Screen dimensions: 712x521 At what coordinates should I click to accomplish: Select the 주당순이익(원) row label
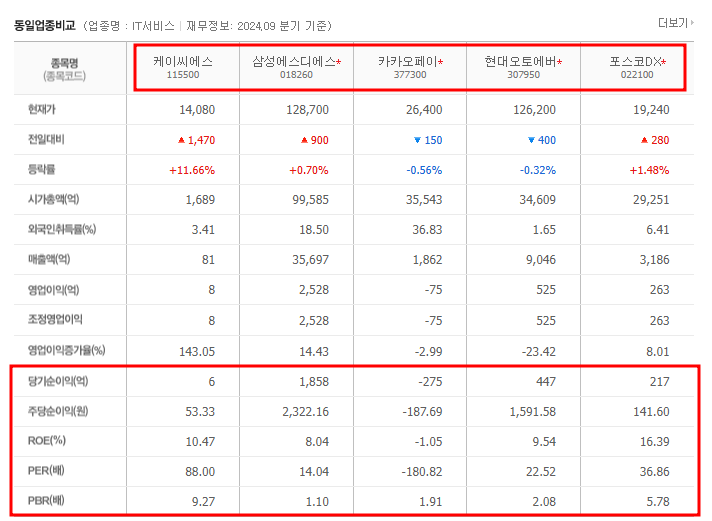pyautogui.click(x=58, y=411)
